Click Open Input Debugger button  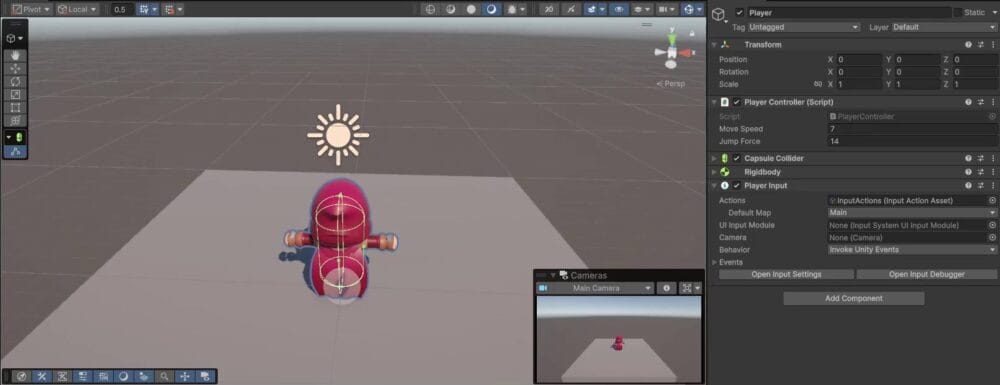(x=927, y=274)
